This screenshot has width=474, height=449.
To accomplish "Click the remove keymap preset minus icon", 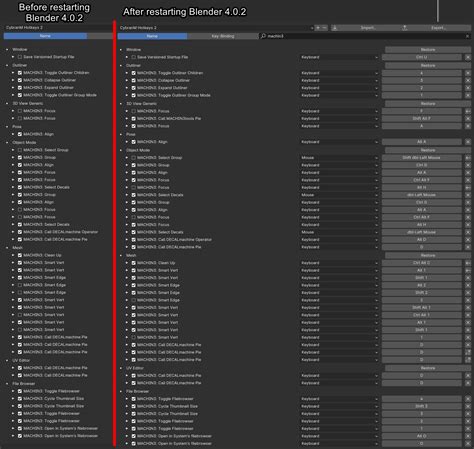I will coord(325,28).
